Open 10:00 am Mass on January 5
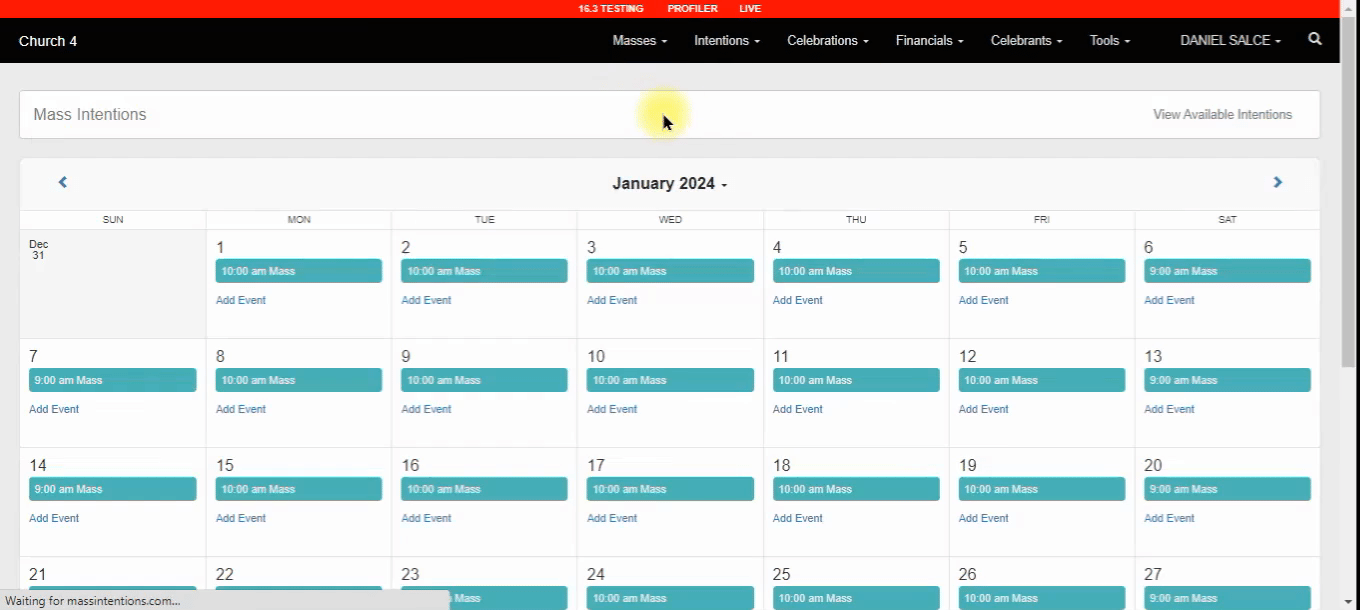The height and width of the screenshot is (610, 1360). click(x=1042, y=271)
